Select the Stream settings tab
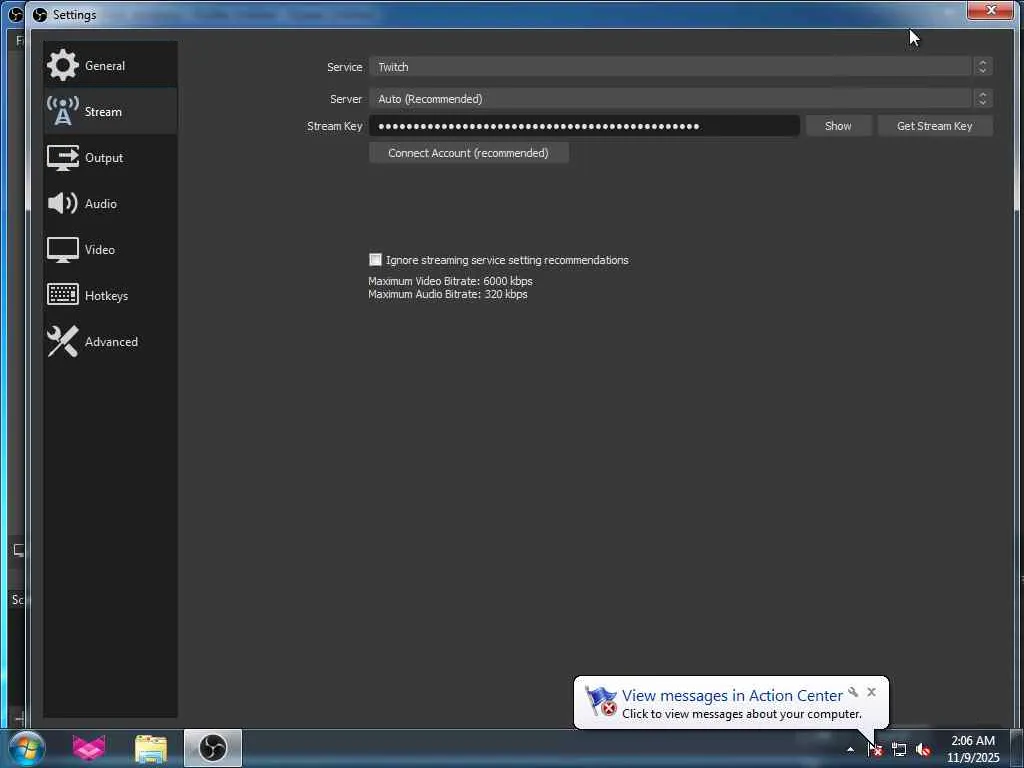This screenshot has height=768, width=1024. click(110, 111)
